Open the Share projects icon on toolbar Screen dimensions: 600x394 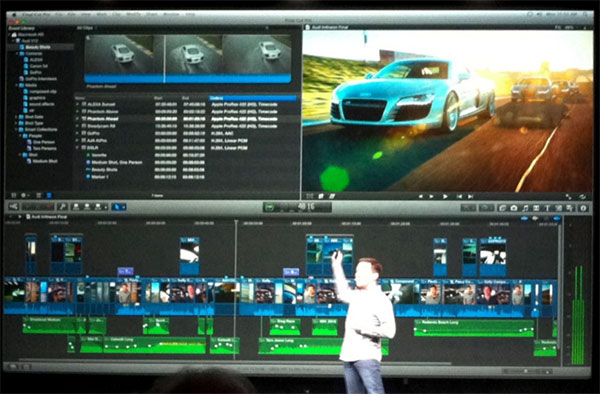point(13,207)
